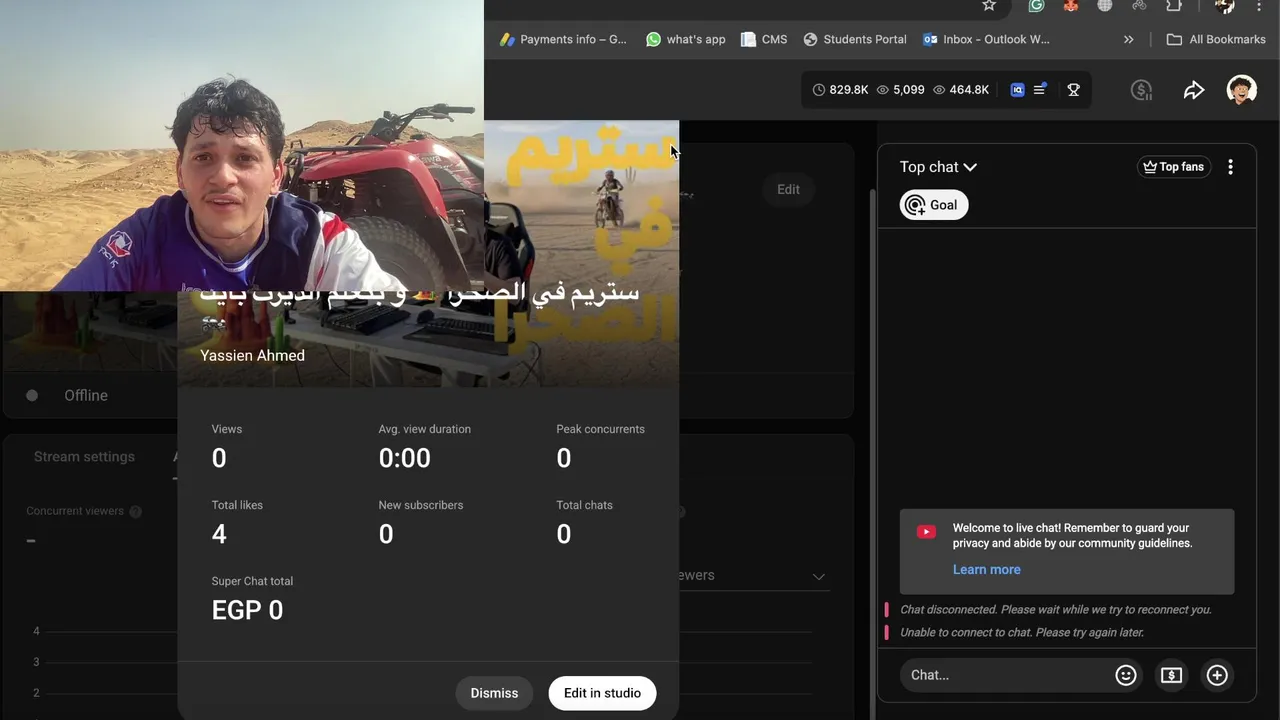Open the Chrome three-dot menu
This screenshot has width=1280, height=720.
click(x=1260, y=6)
